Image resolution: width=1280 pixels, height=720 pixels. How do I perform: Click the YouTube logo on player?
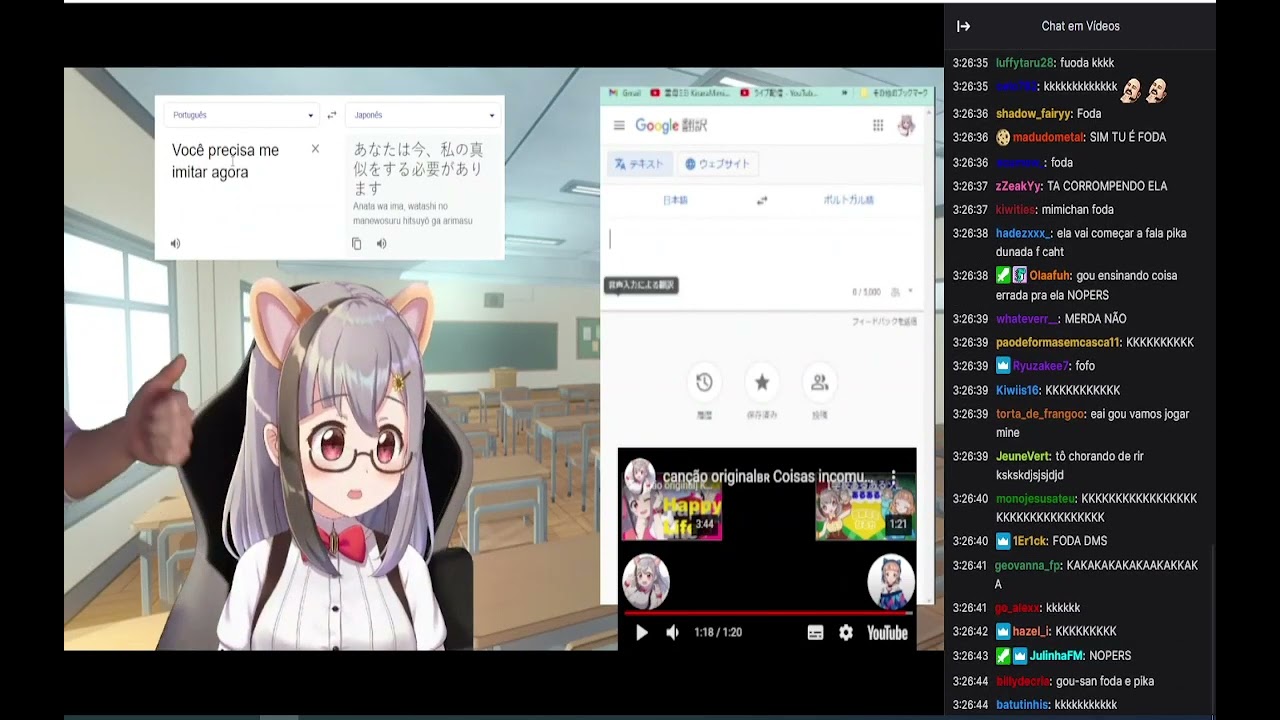[887, 632]
